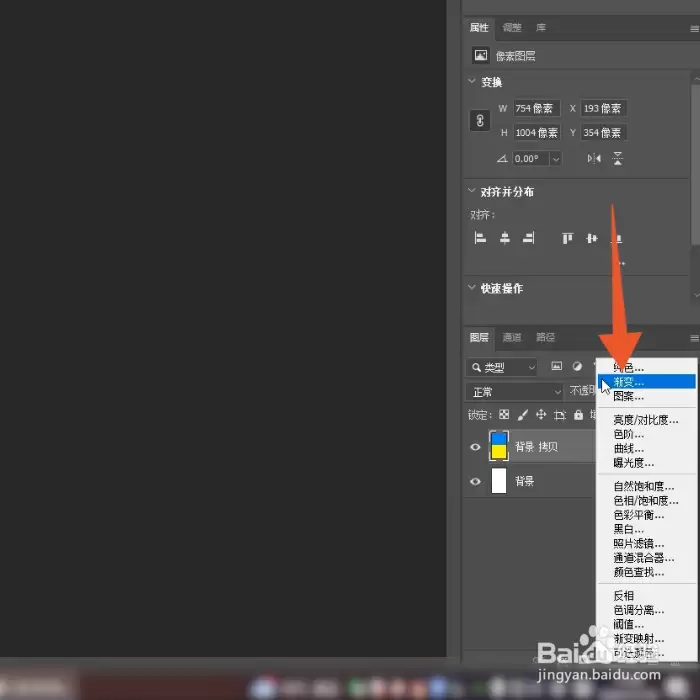Viewport: 700px width, 700px height.
Task: Switch to the 通道 tab
Action: click(512, 338)
